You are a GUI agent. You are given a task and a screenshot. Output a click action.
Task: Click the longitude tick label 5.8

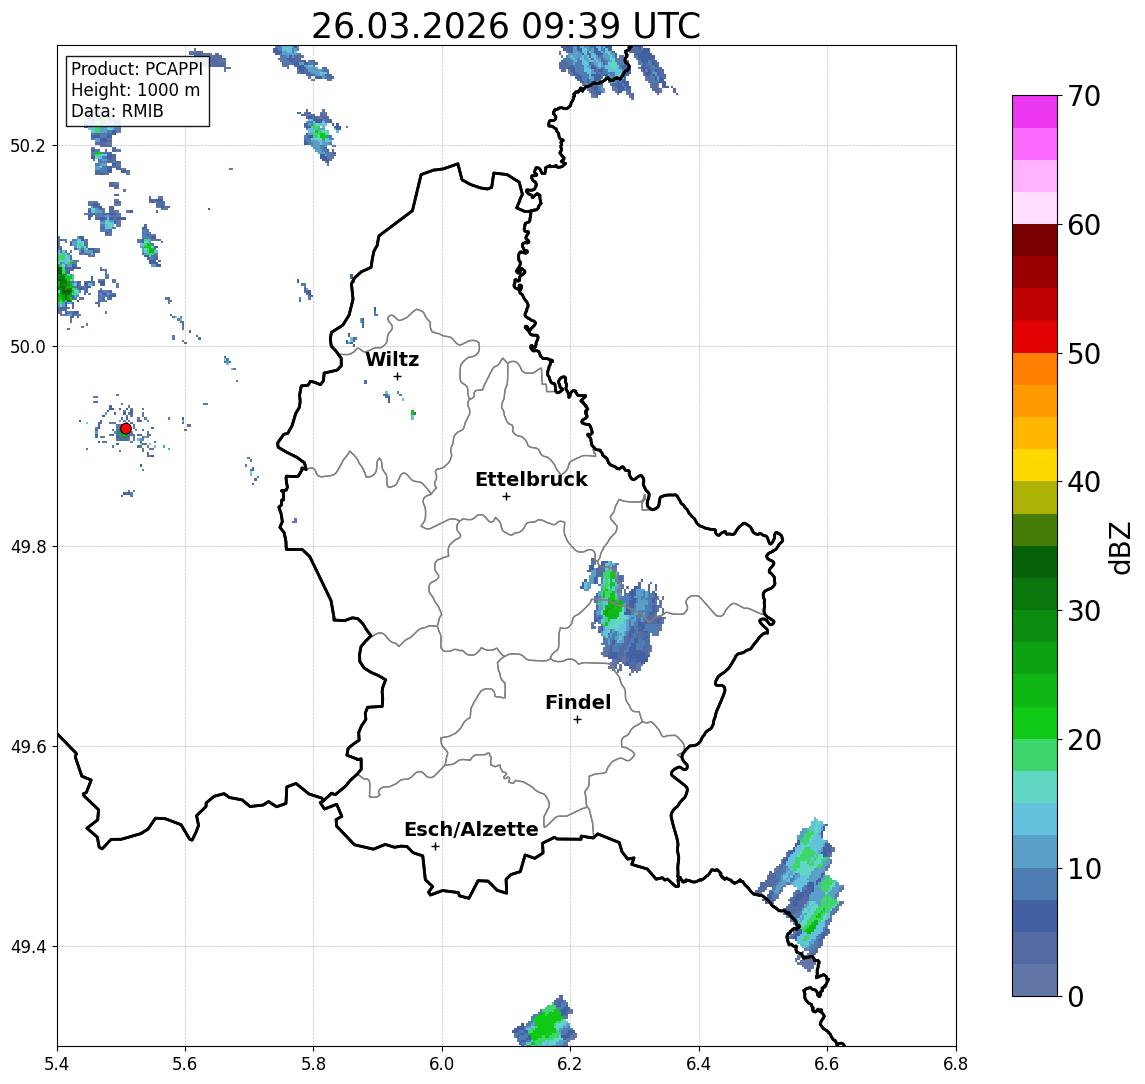314,1064
